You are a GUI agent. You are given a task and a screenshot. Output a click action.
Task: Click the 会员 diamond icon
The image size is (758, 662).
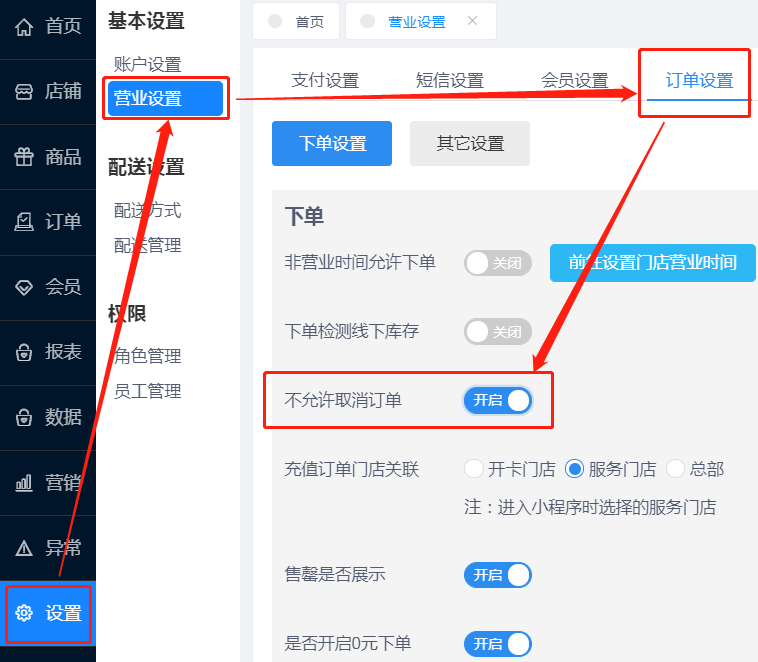pyautogui.click(x=24, y=287)
